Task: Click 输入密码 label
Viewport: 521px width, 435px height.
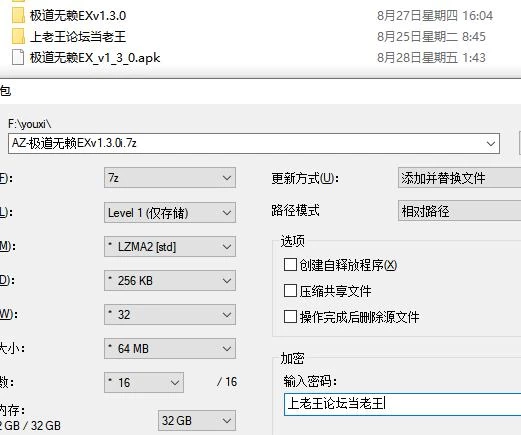Action: 310,381
